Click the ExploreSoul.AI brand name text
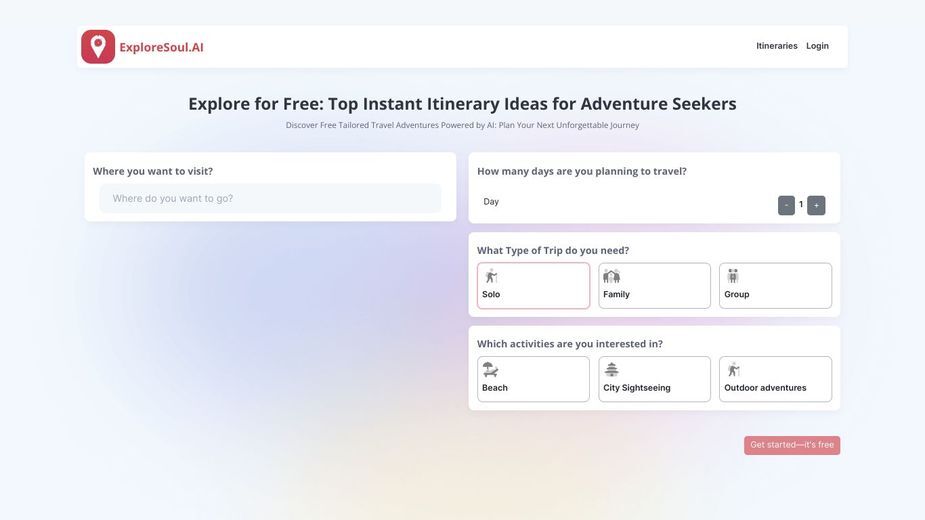Viewport: 925px width, 520px height. coord(161,47)
